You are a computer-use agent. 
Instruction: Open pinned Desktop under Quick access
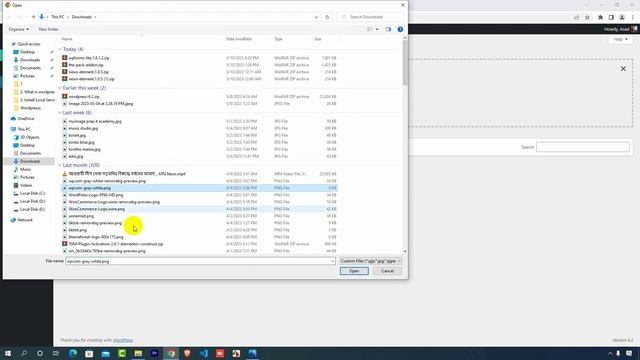point(27,52)
